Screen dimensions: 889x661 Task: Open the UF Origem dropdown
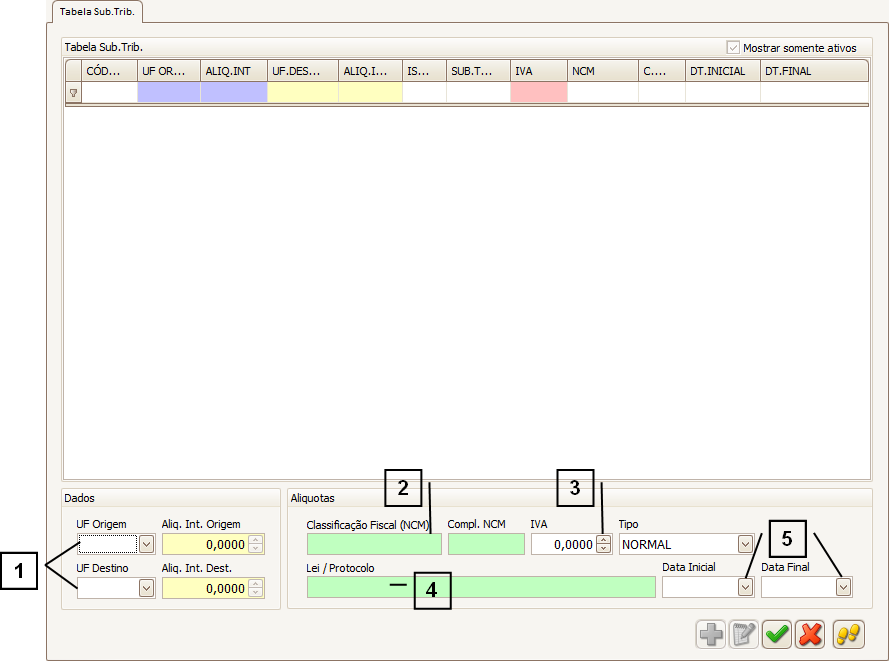tap(146, 544)
